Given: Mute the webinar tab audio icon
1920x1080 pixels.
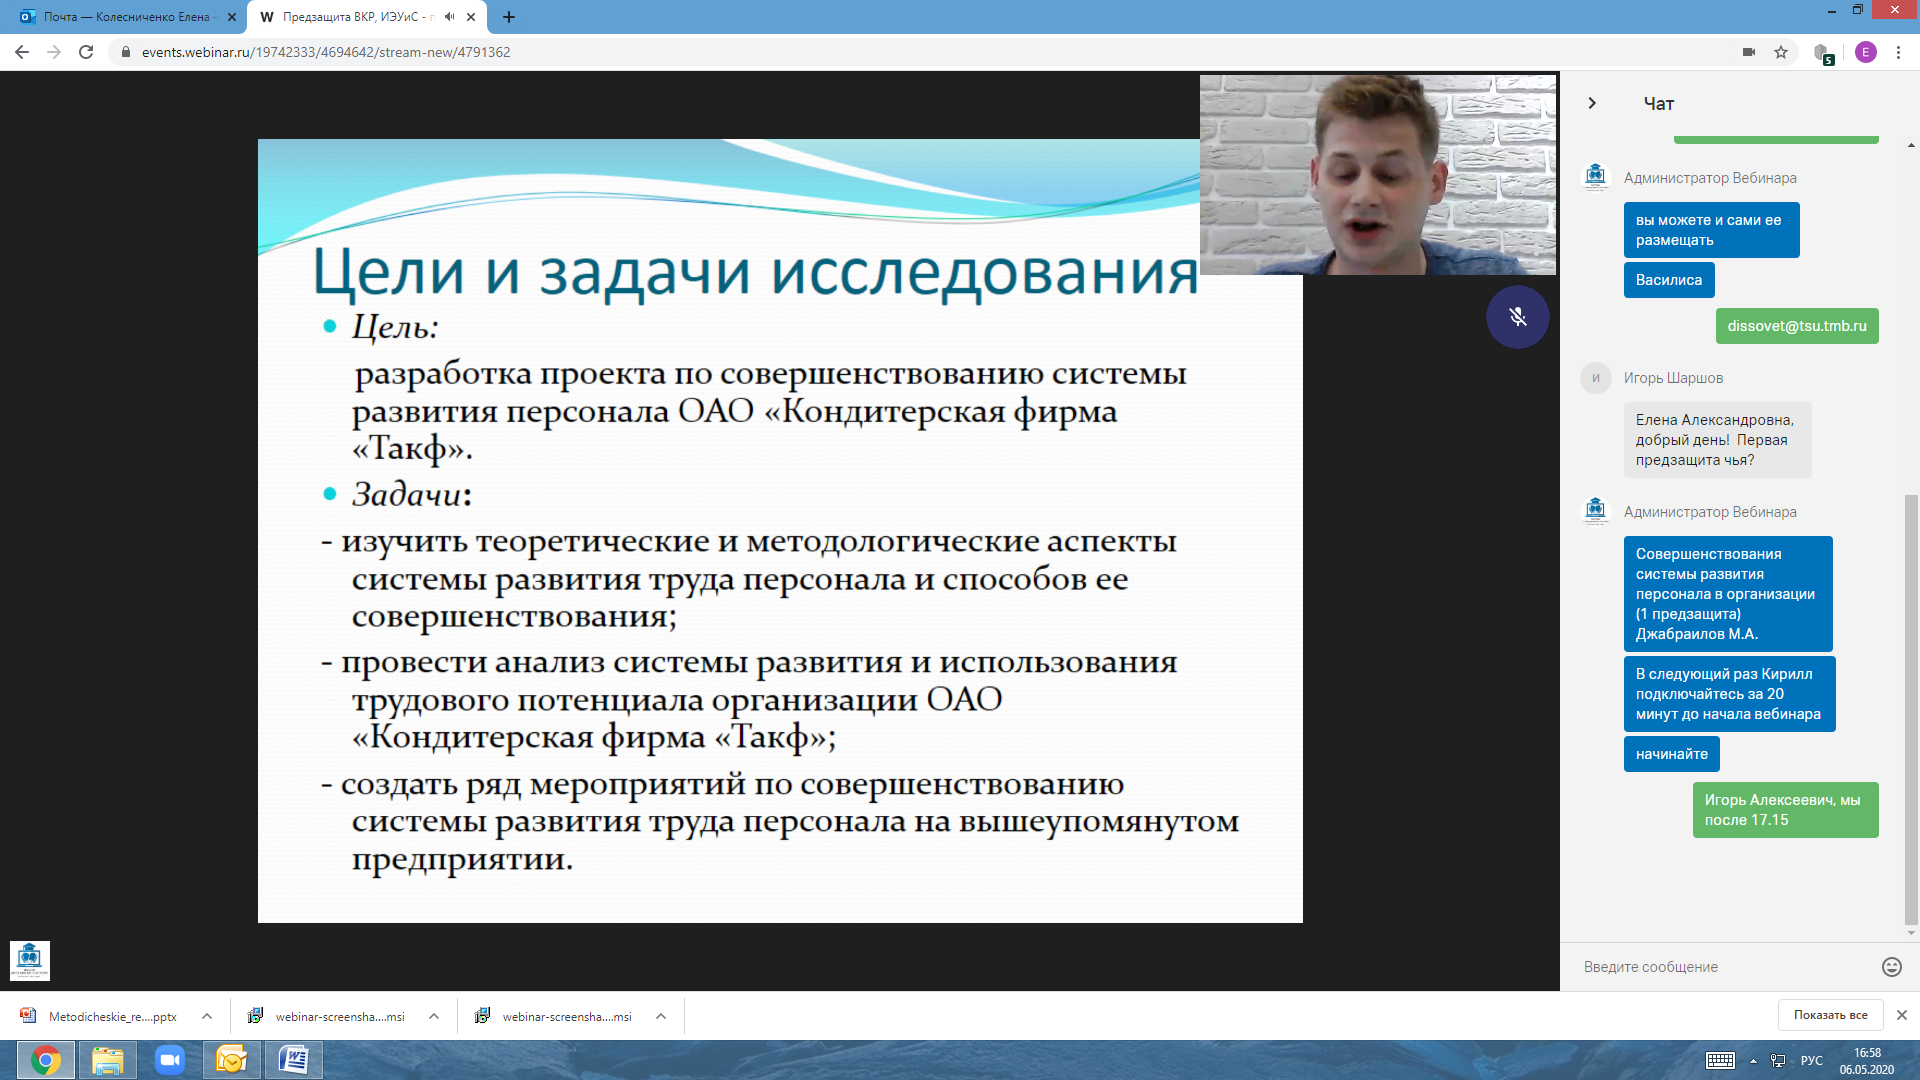Looking at the screenshot, I should click(449, 17).
